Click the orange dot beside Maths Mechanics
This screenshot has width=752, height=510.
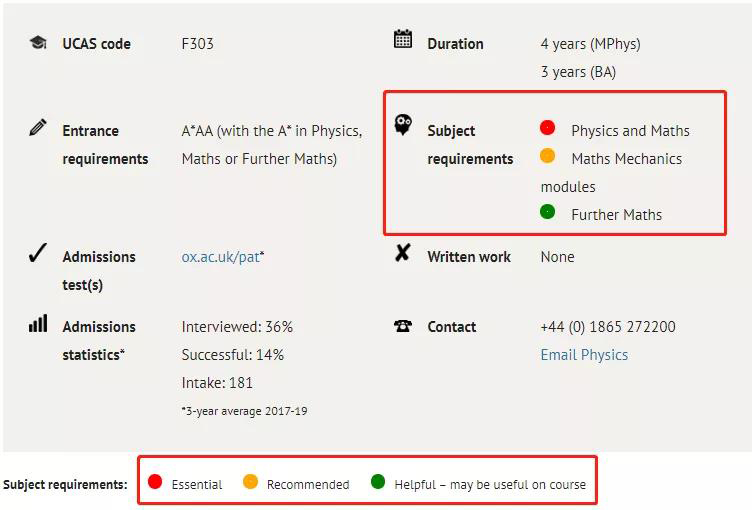point(547,155)
